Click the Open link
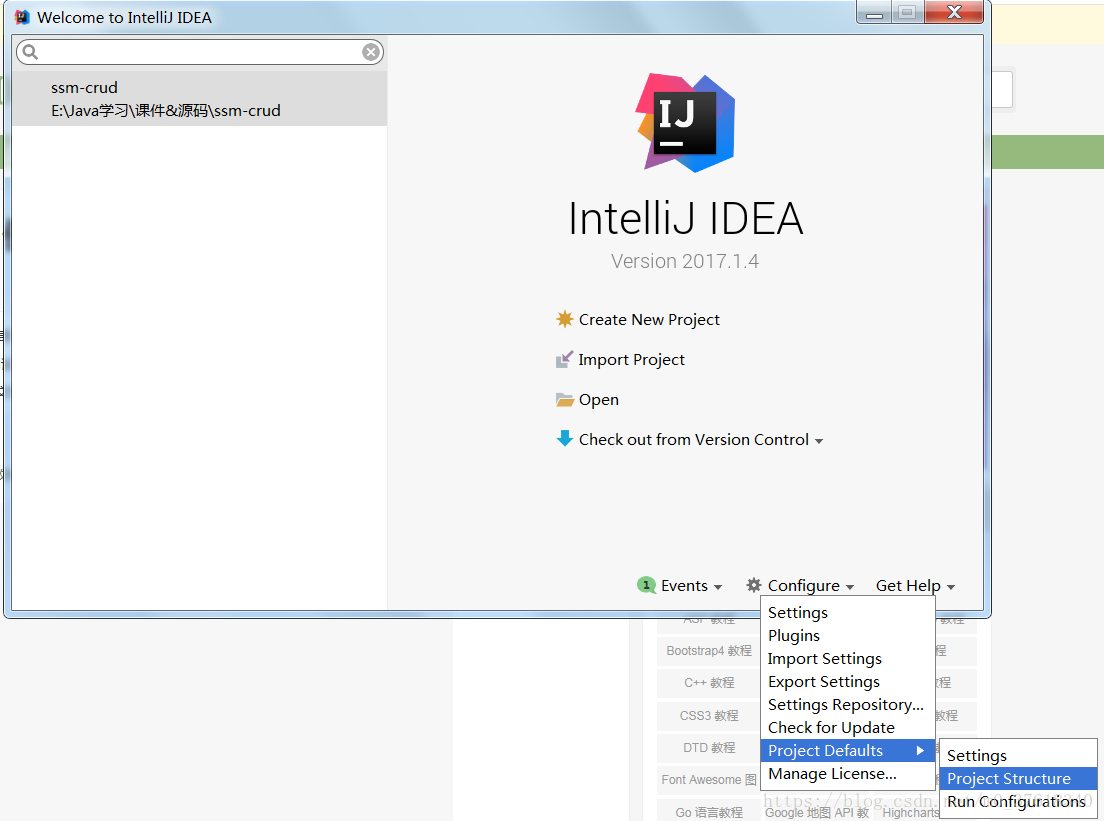The image size is (1104, 821). [598, 400]
